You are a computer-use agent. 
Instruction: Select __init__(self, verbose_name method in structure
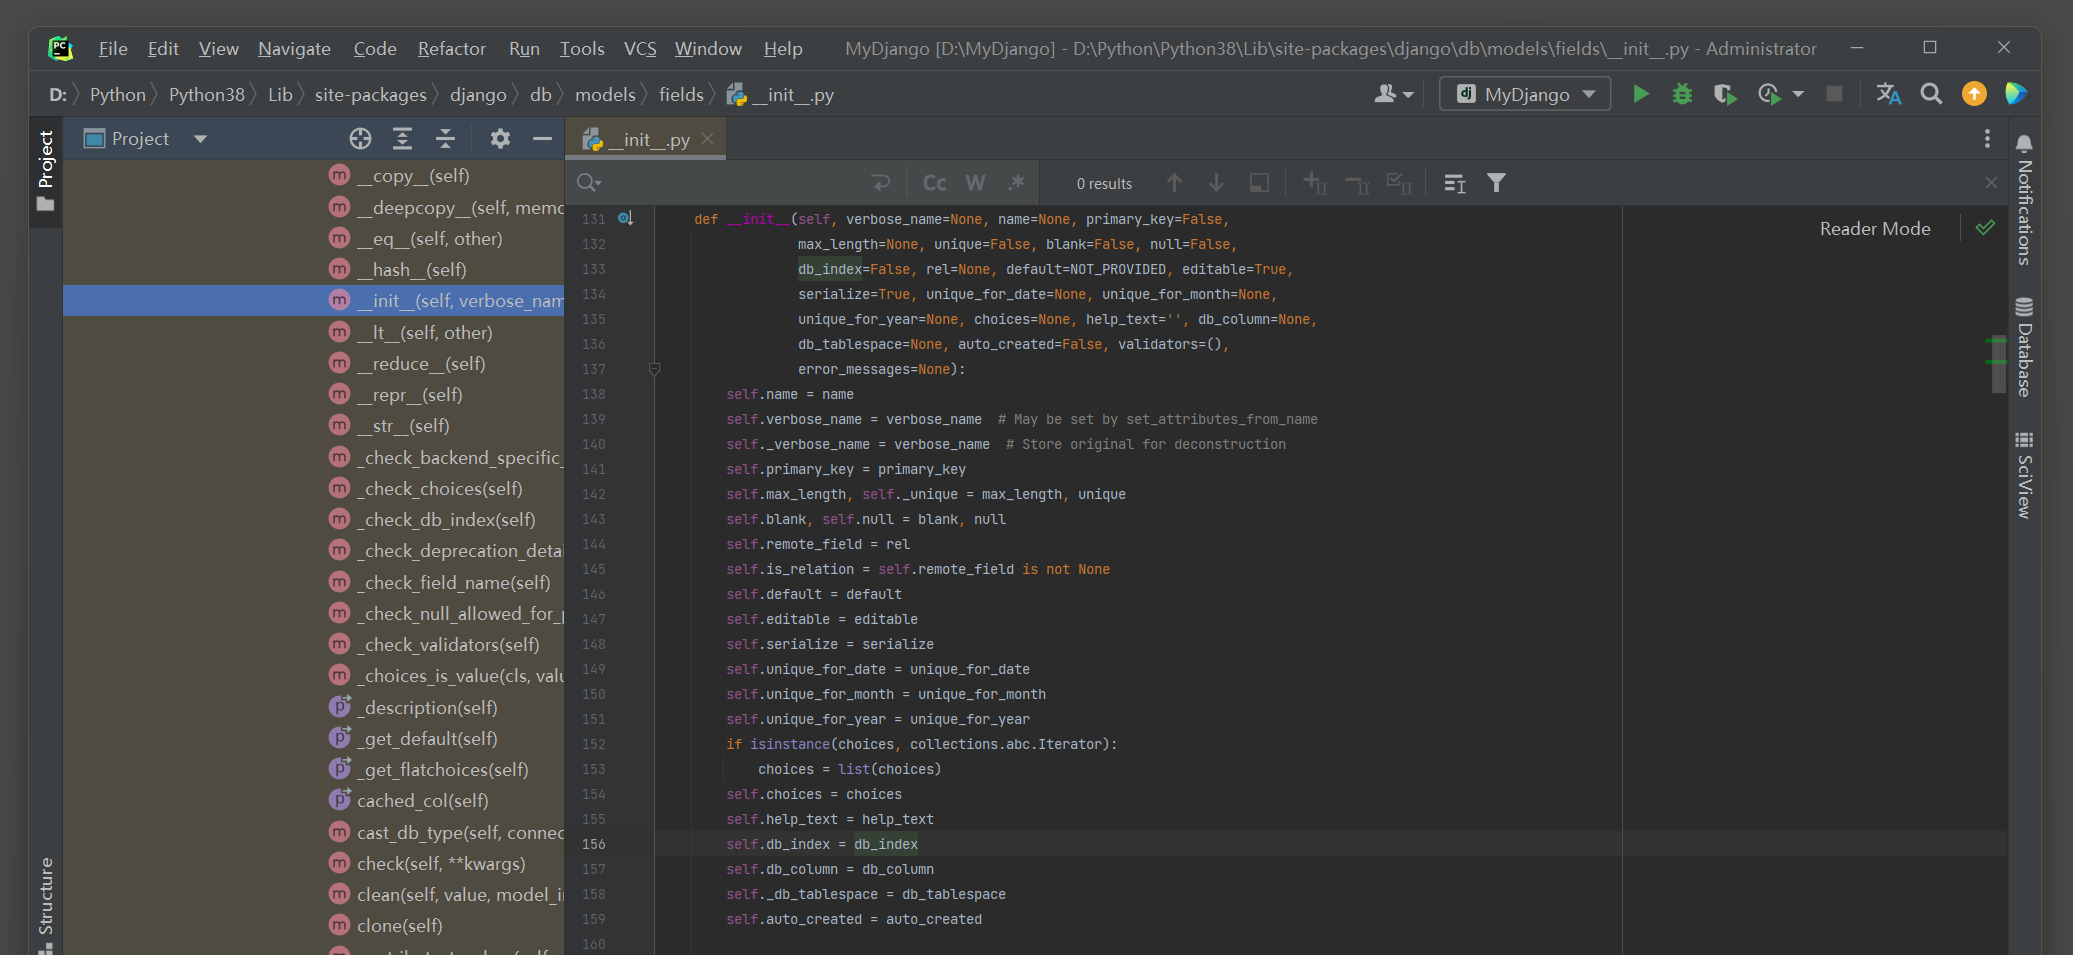tap(314, 301)
